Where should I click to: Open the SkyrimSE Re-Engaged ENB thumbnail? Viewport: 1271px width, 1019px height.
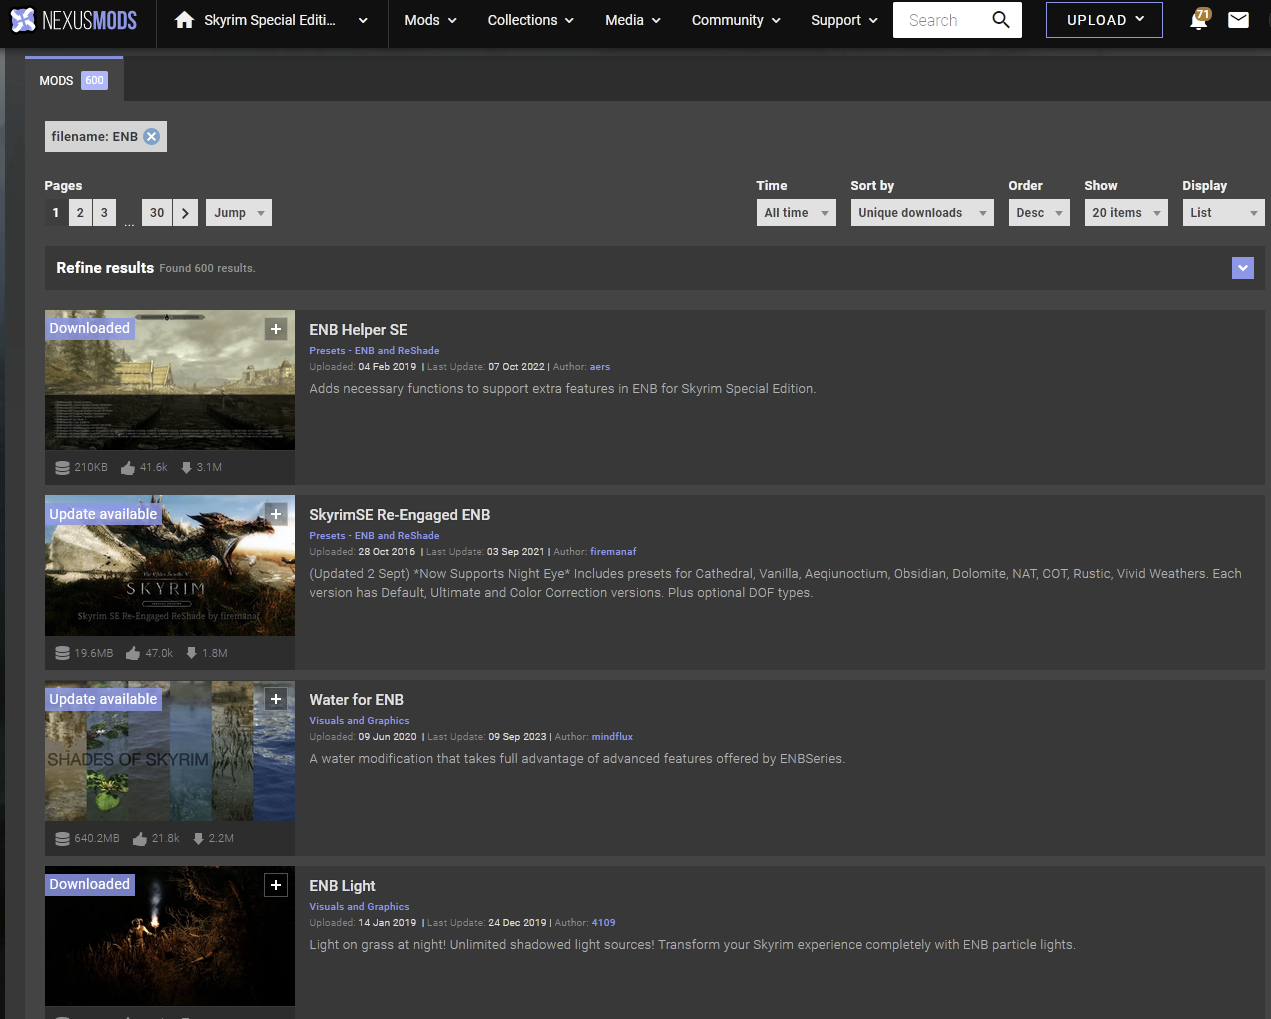170,566
